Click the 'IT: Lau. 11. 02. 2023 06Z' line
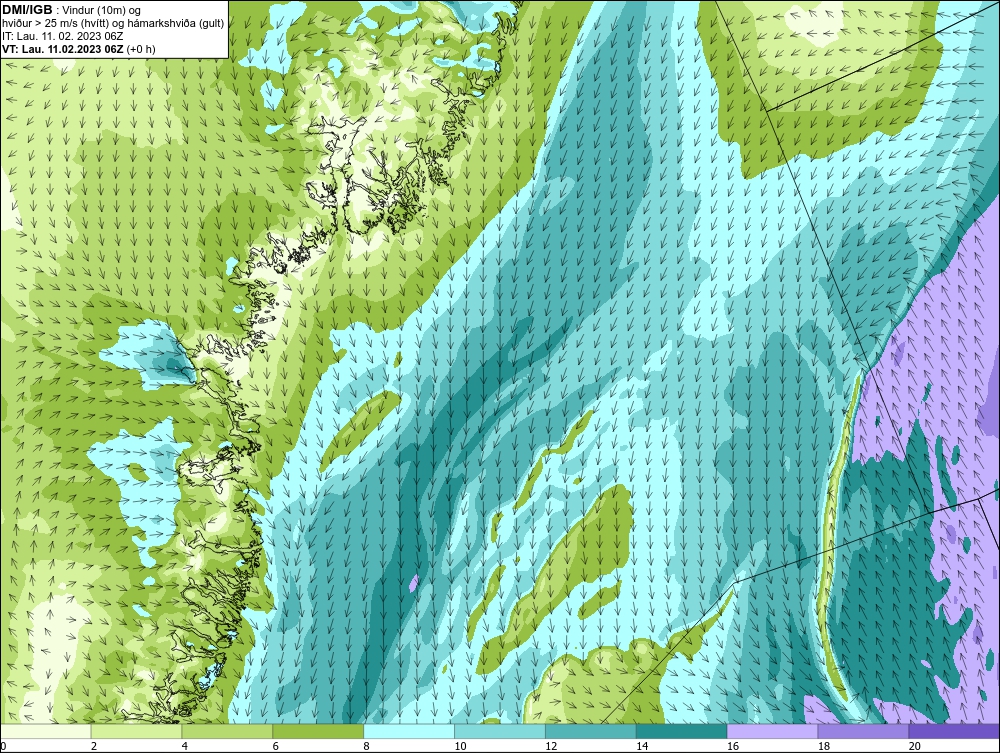Screen dimensions: 1000x753 62,36
